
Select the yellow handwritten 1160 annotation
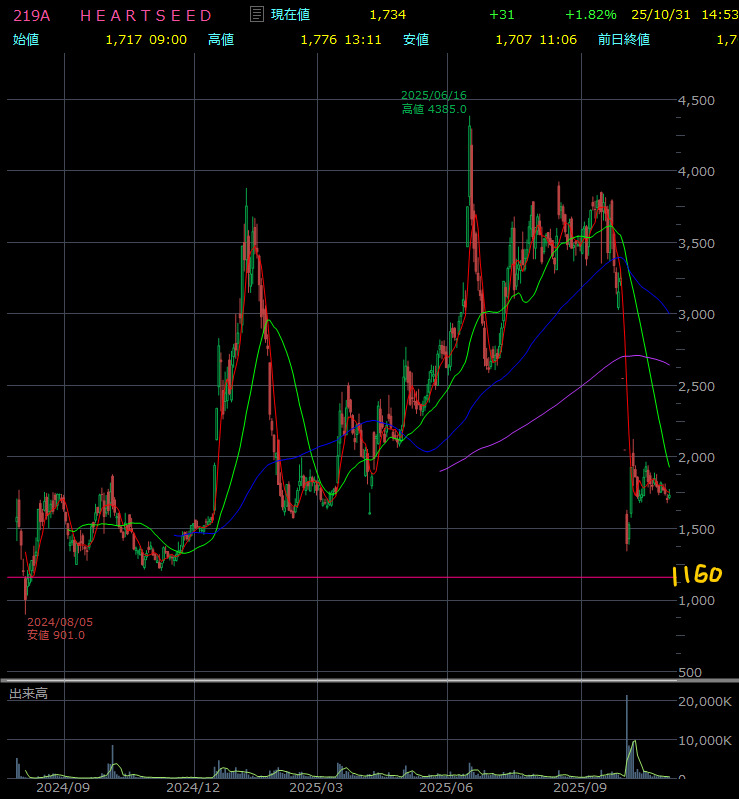coord(696,576)
